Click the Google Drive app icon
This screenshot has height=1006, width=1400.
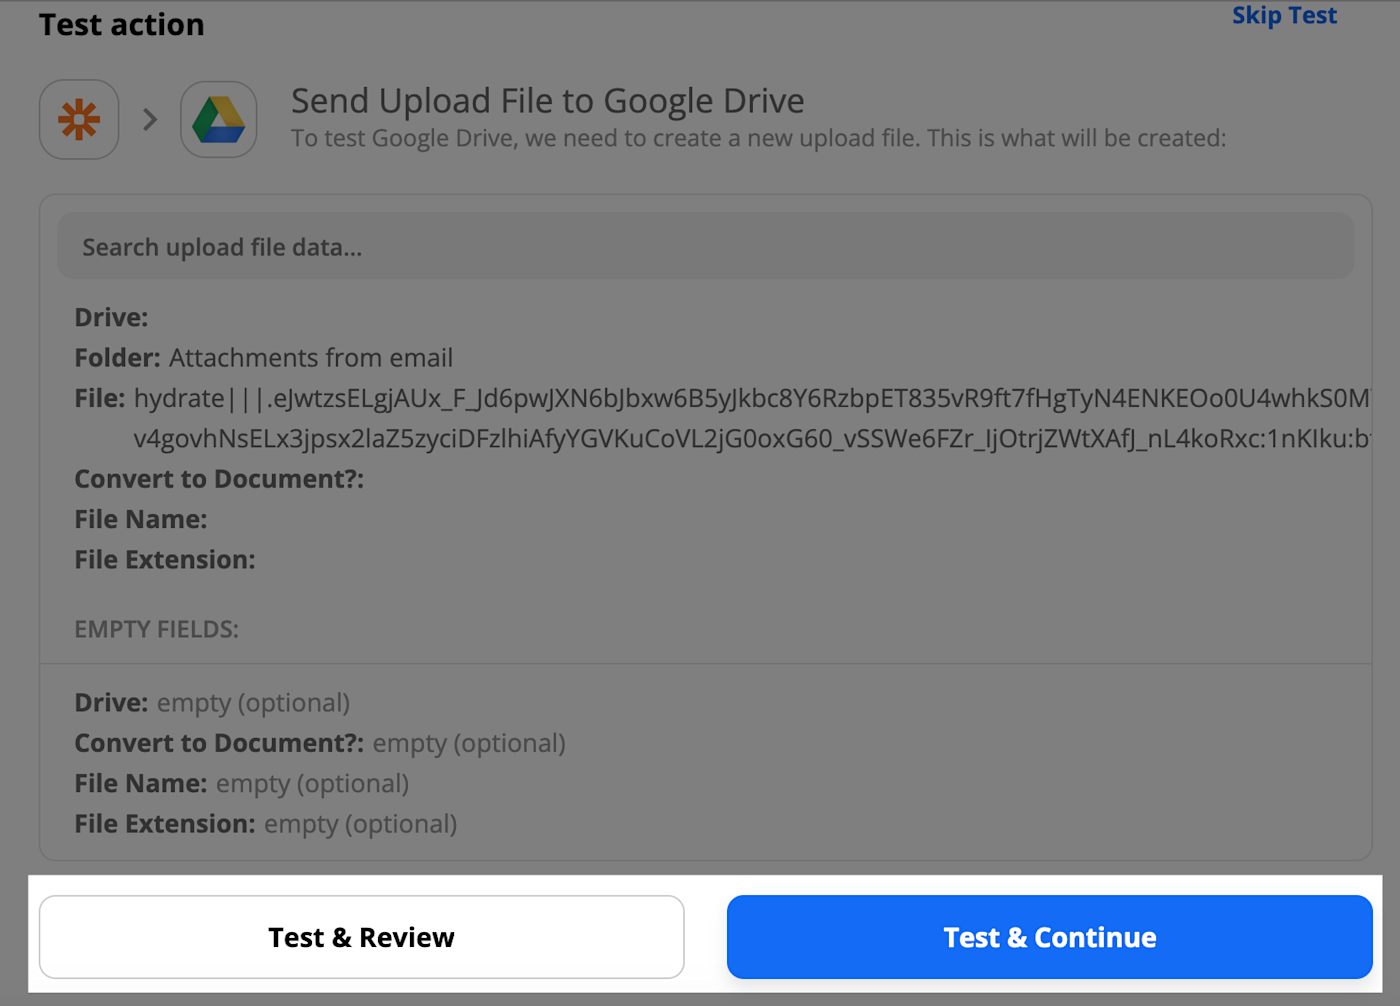(219, 120)
